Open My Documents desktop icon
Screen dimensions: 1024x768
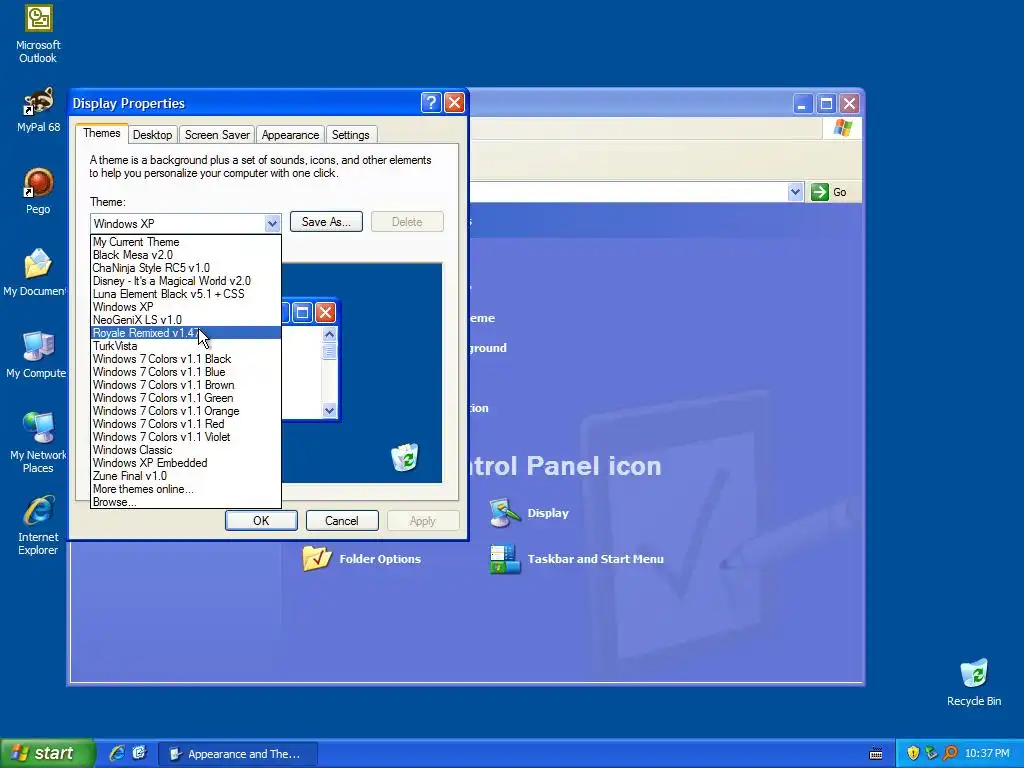(34, 272)
